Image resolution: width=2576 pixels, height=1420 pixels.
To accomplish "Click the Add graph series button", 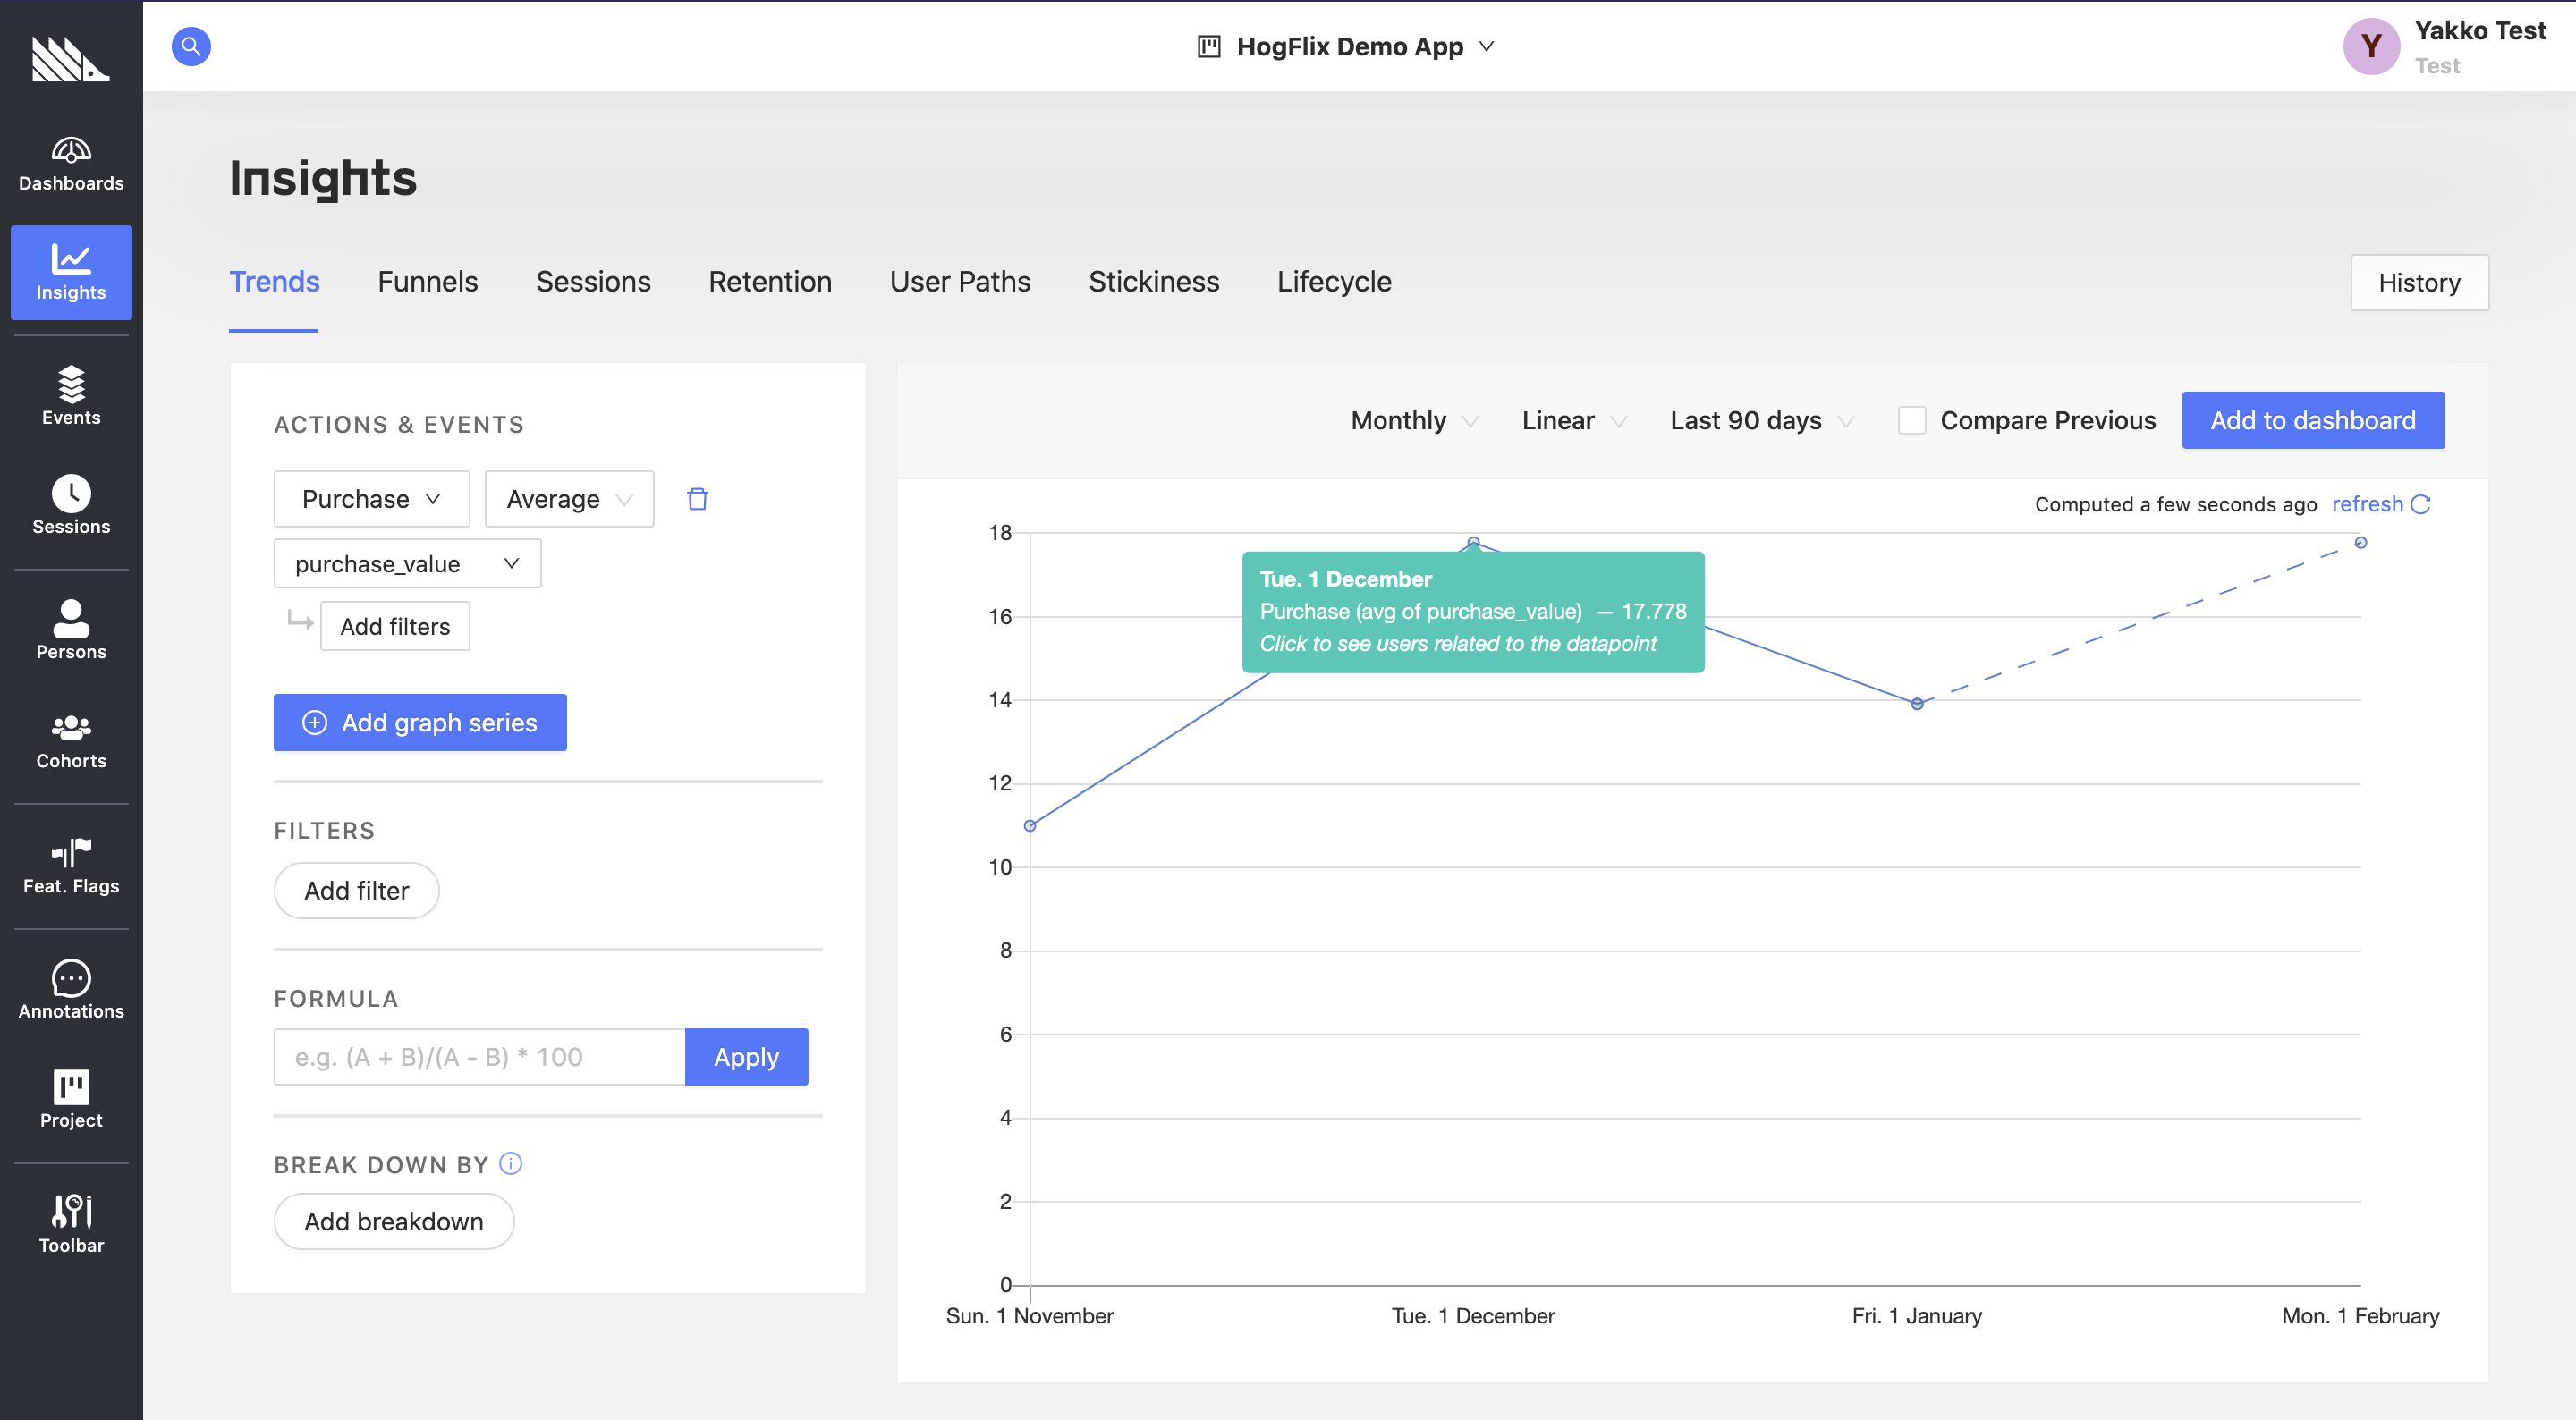I will pos(419,721).
